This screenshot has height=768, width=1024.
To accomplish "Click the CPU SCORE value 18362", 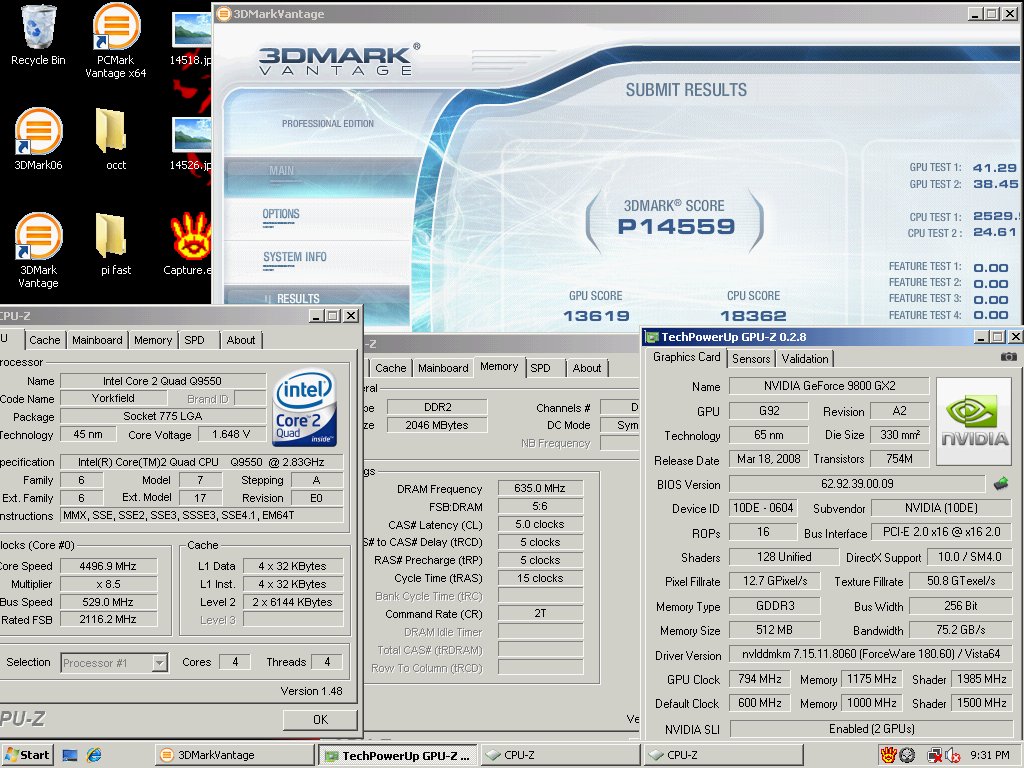I will point(753,316).
